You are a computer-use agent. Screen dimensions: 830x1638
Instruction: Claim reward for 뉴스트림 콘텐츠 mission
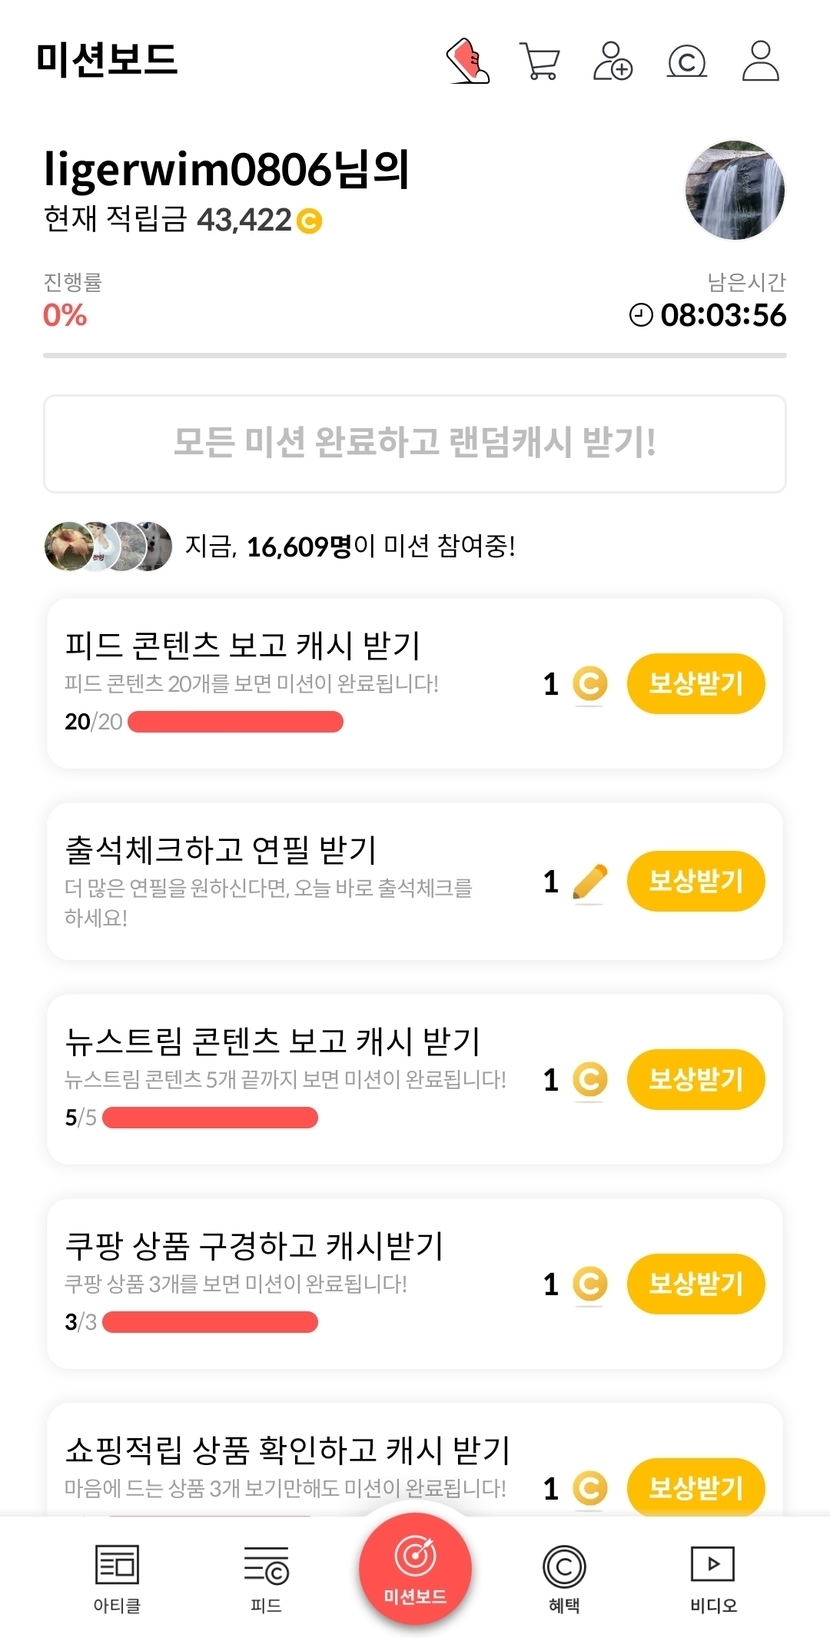[x=696, y=1079]
